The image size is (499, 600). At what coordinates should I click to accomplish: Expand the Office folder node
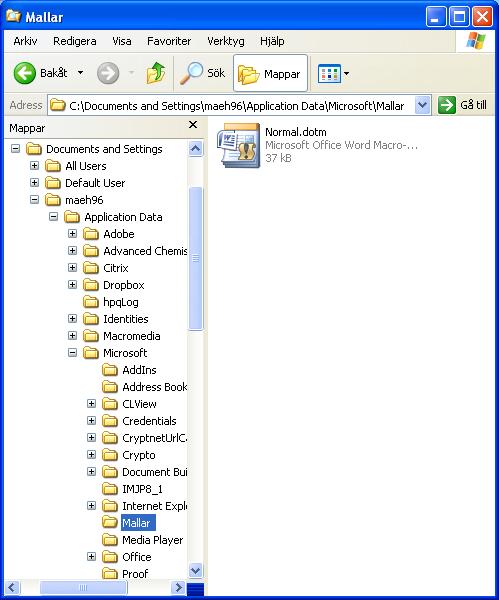[91, 556]
